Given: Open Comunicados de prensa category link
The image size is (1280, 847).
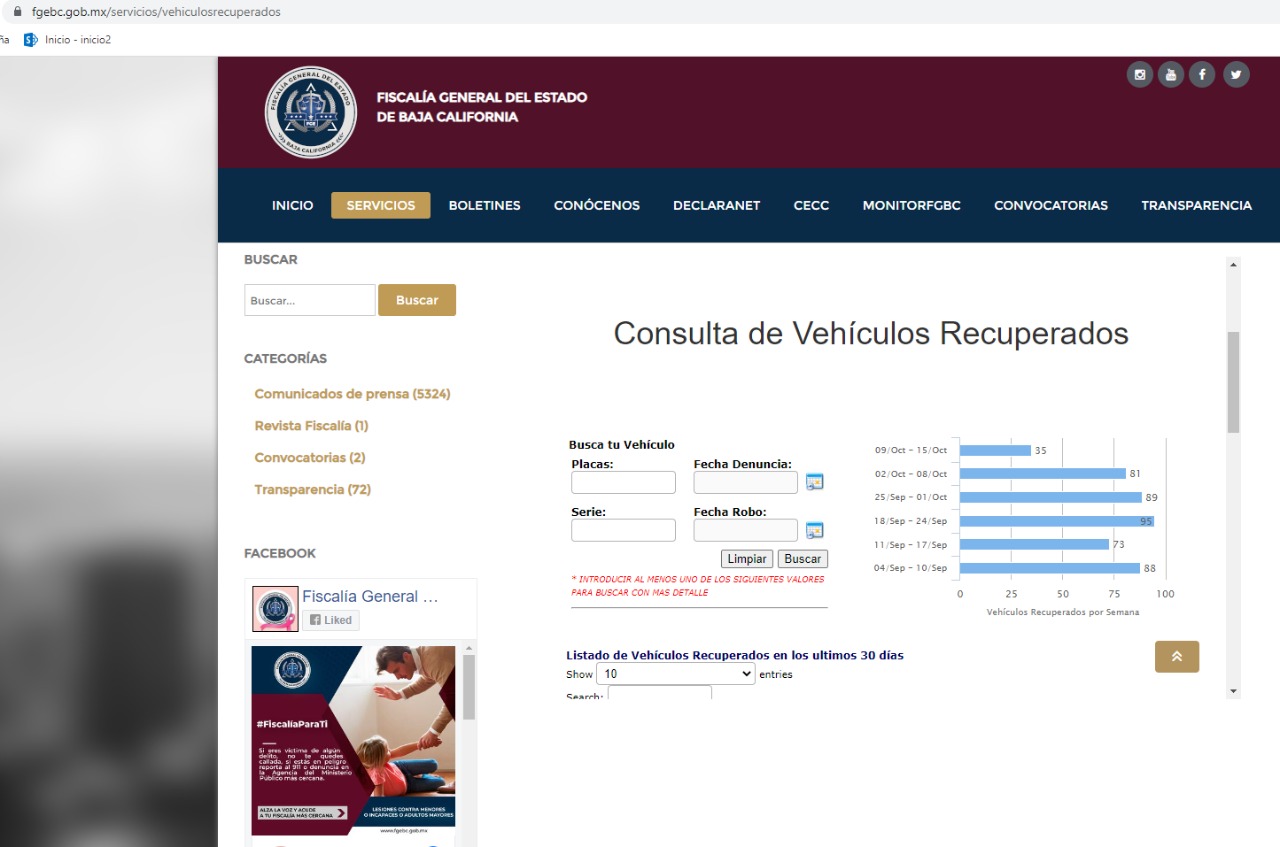Looking at the screenshot, I should point(352,394).
